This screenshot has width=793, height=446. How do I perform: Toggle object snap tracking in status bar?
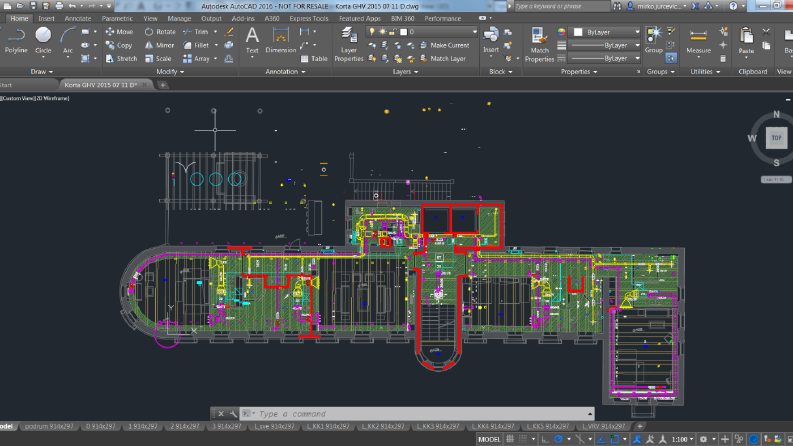[x=601, y=439]
